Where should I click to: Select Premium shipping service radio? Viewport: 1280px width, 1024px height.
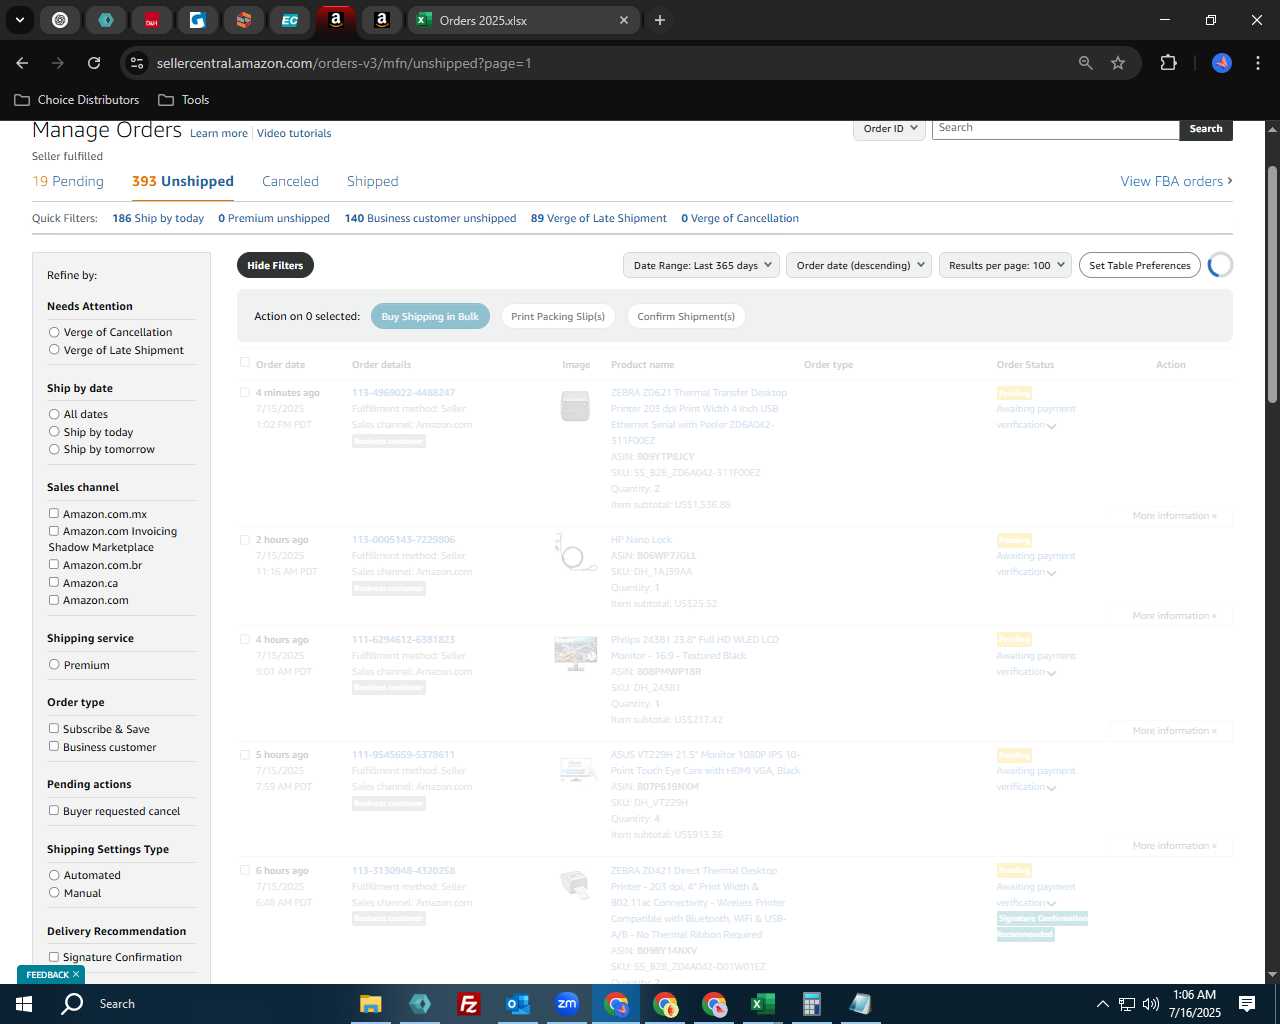click(54, 665)
